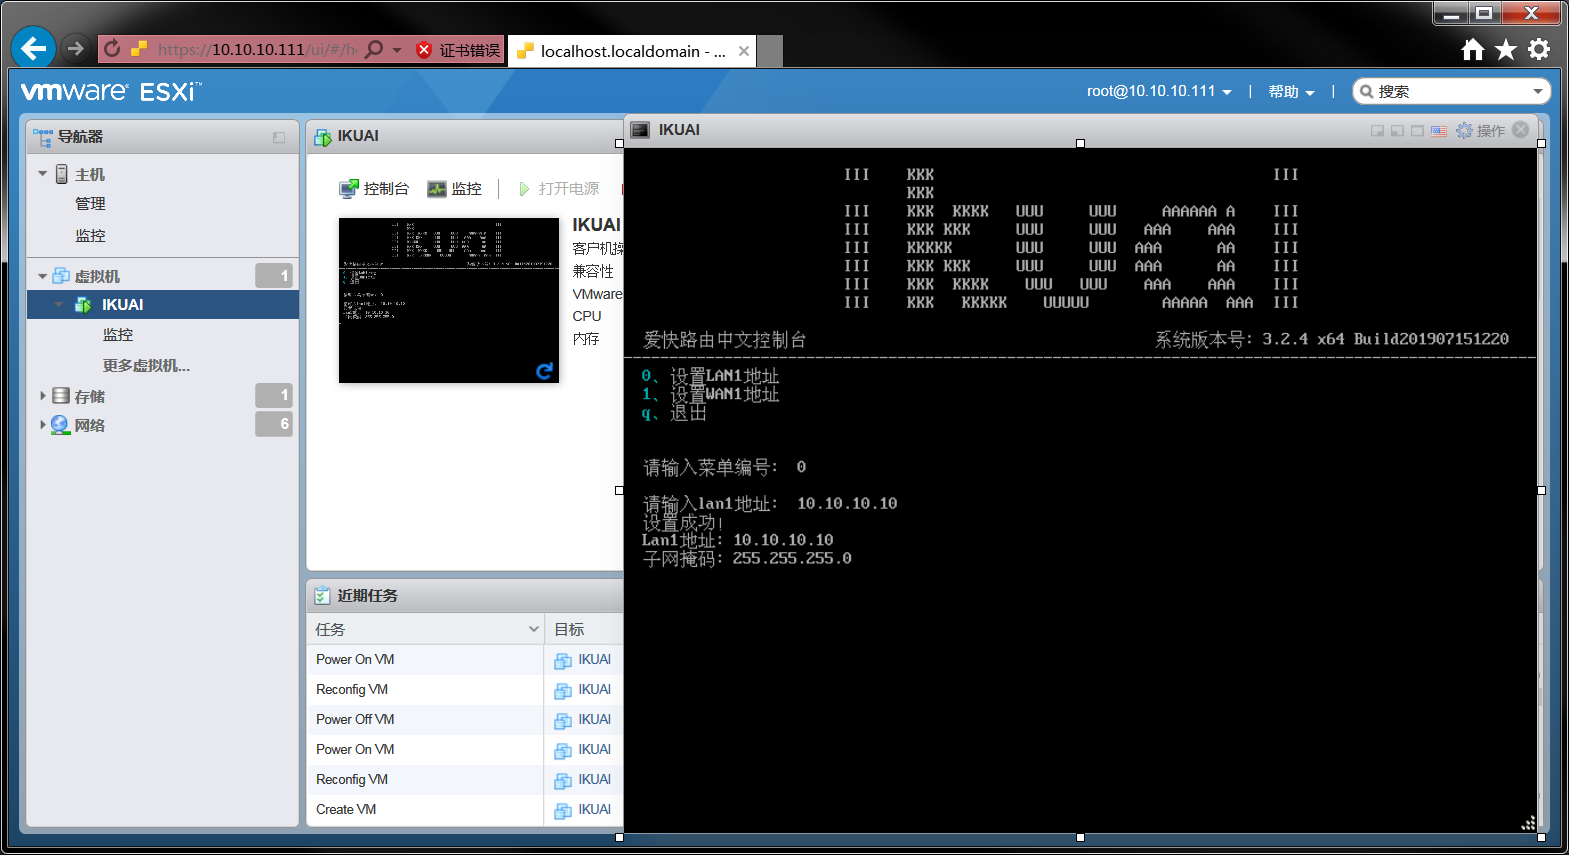Click the IKUAI VM header icon
Viewport: 1569px width, 855px height.
pyautogui.click(x=323, y=137)
